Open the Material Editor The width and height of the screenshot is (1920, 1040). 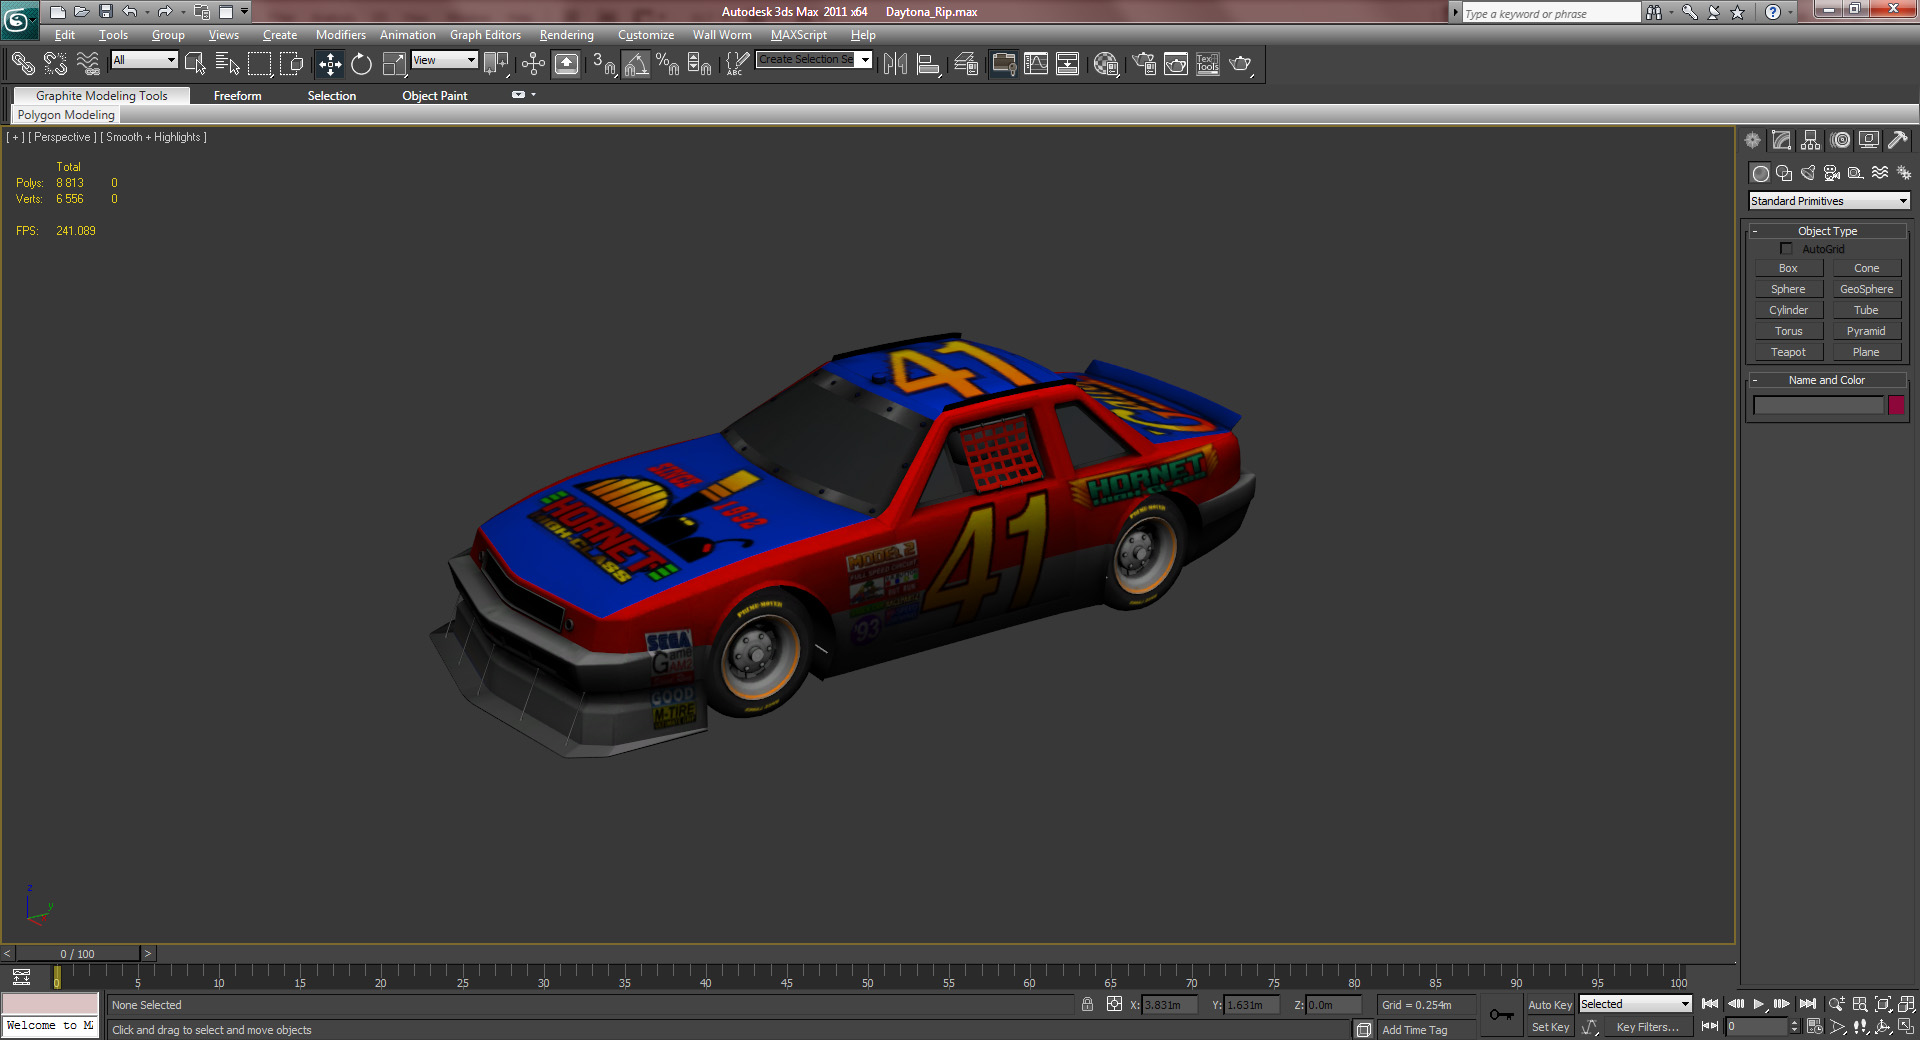point(1106,64)
